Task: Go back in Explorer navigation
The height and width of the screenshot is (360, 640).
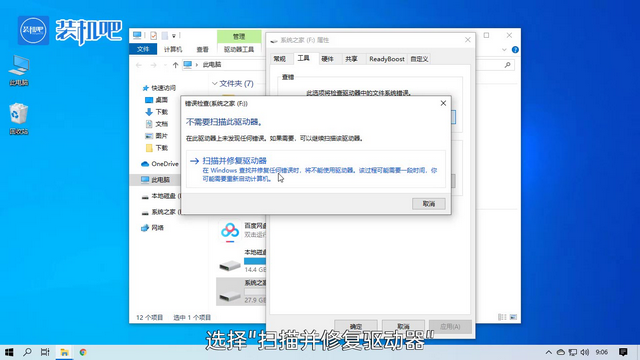Action: [139, 65]
